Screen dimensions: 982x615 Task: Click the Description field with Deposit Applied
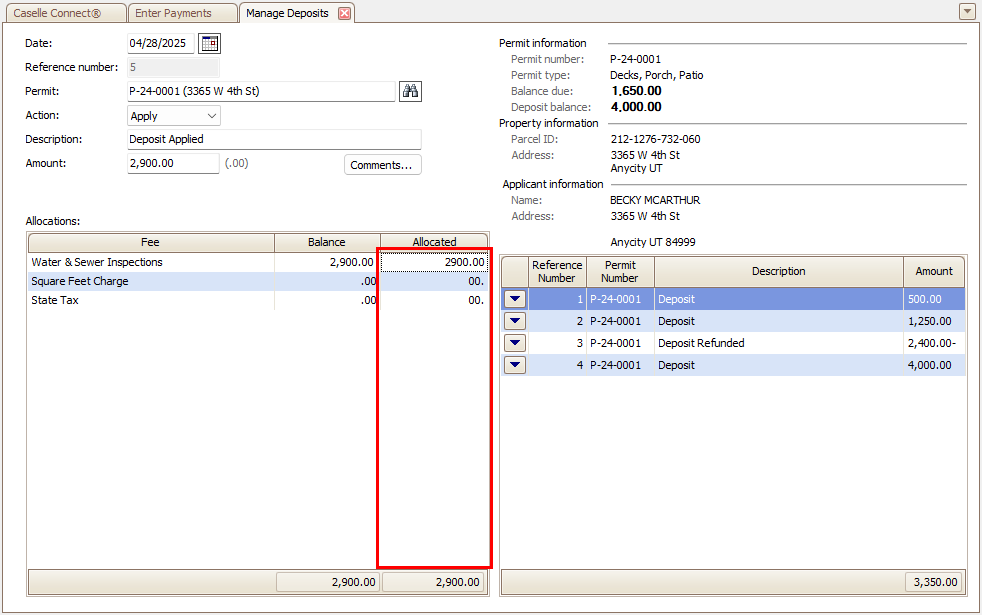click(x=274, y=139)
